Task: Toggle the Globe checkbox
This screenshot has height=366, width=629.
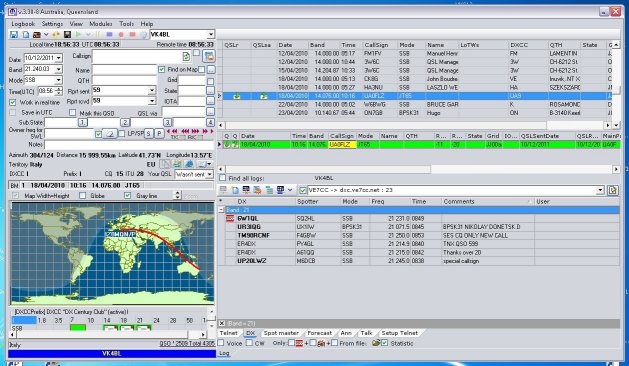Action: click(83, 195)
